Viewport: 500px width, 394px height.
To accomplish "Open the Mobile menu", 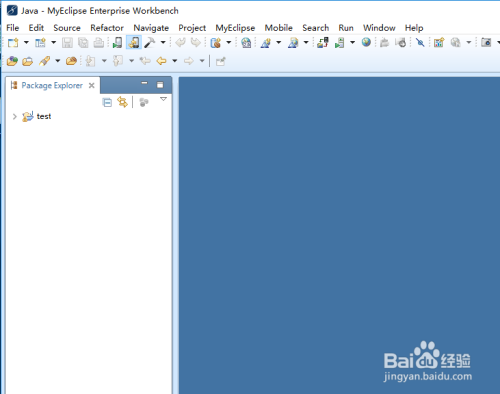I will [x=279, y=28].
